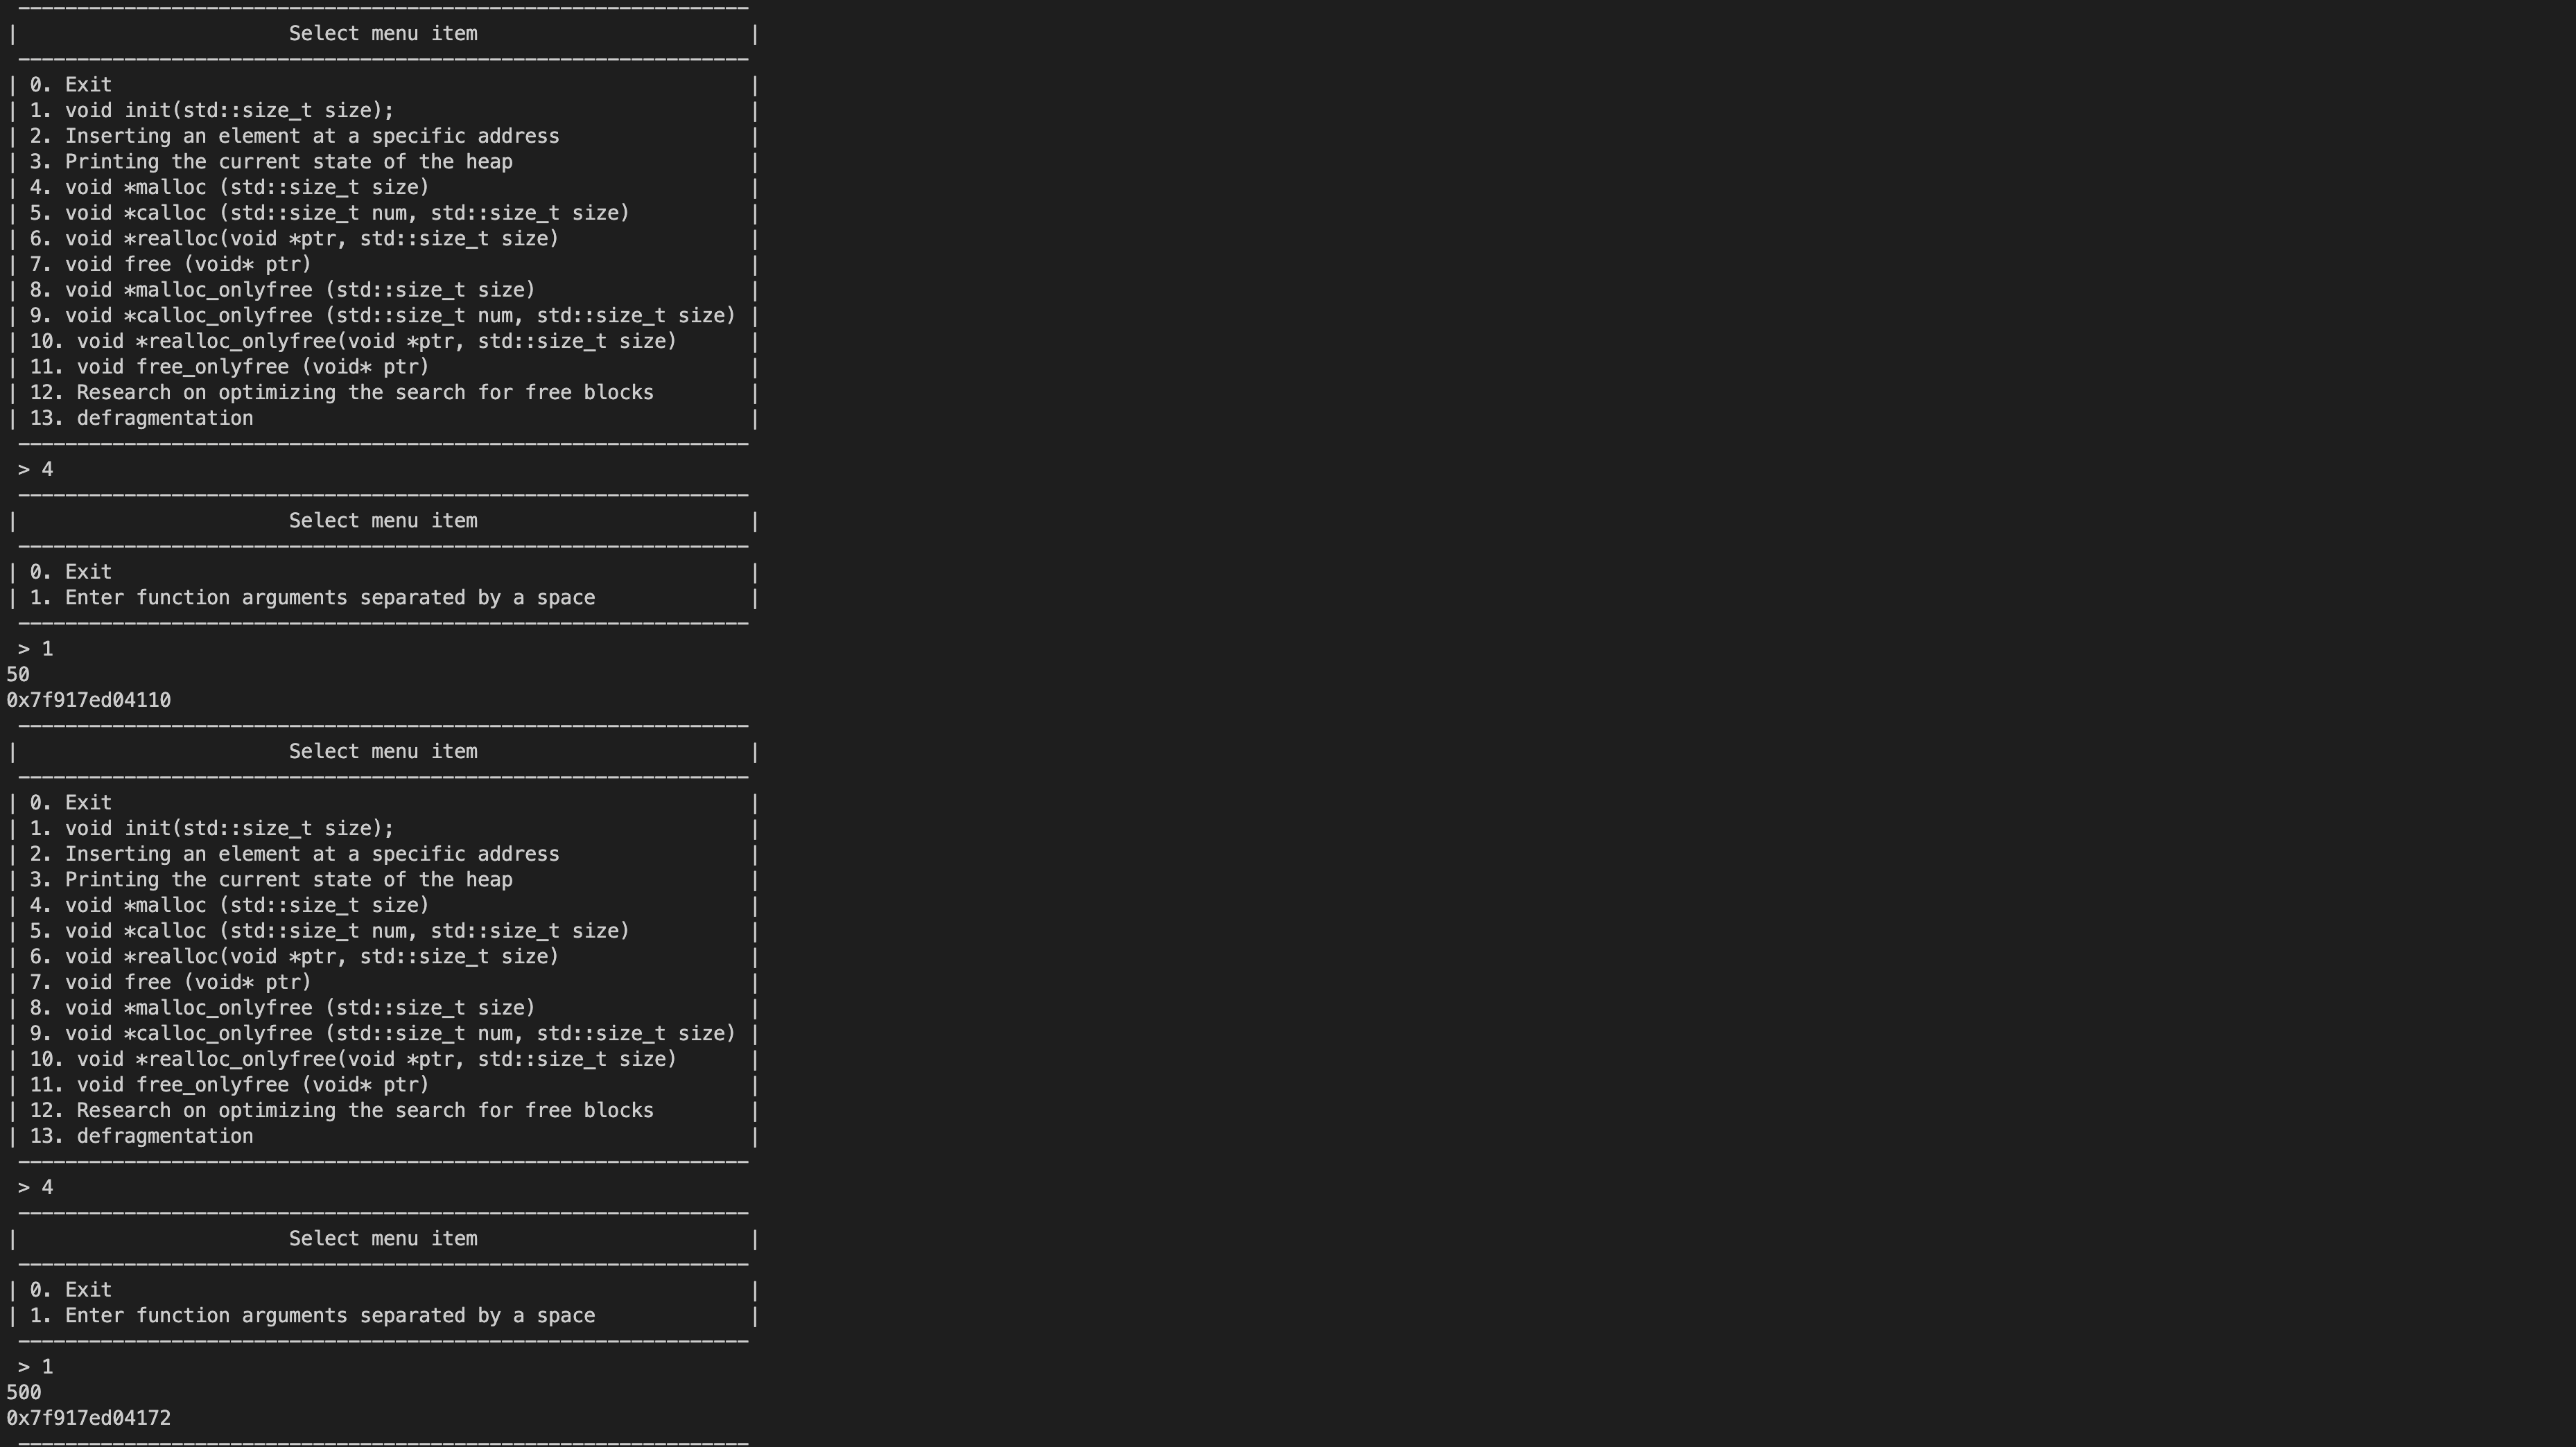
Task: Click the first '5. void *calloc' line
Action: tap(330, 213)
